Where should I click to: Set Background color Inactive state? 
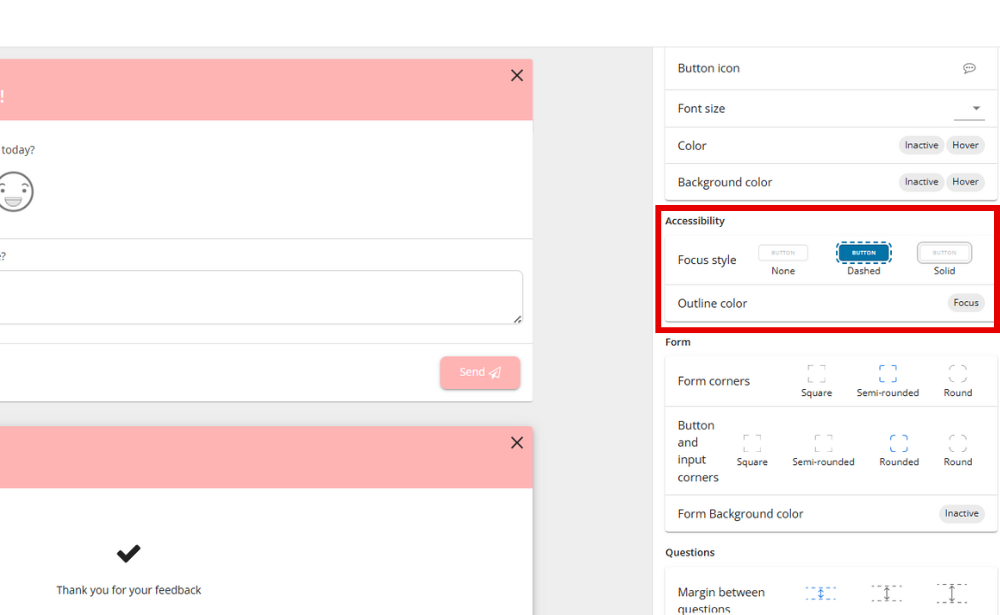(921, 182)
